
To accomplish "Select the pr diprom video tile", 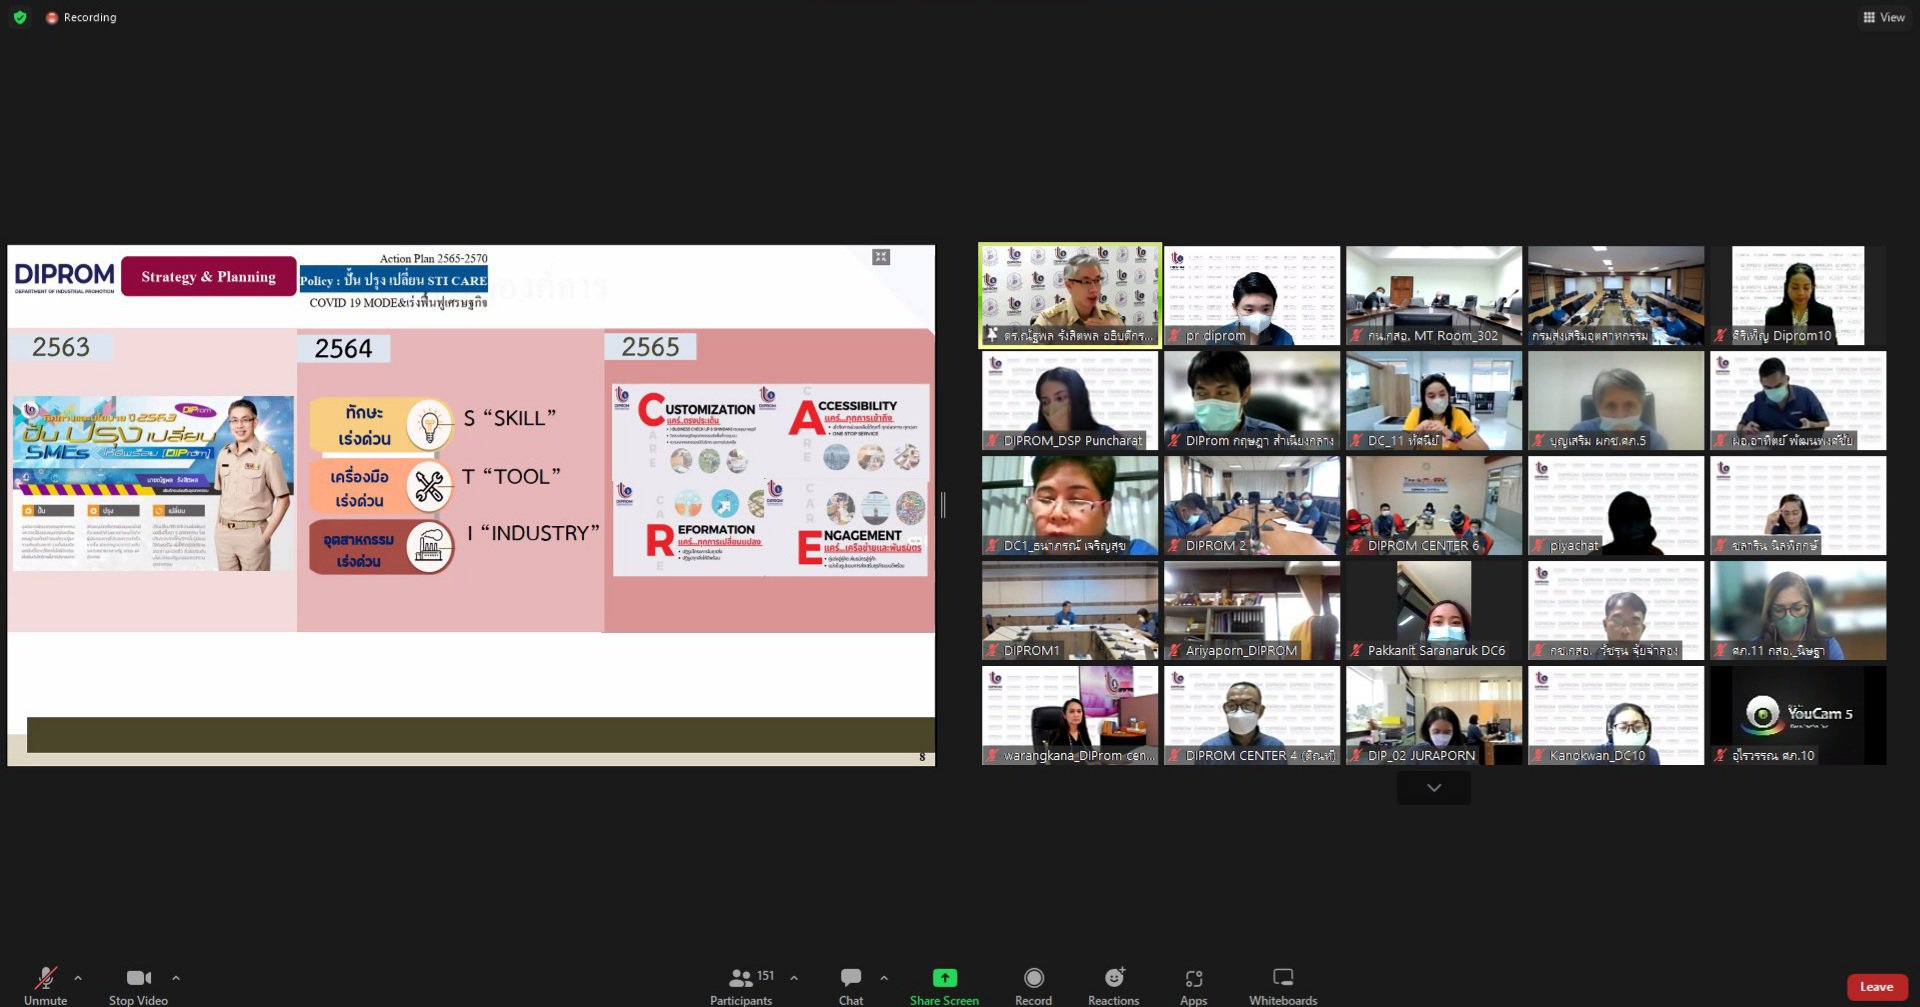I will coord(1252,296).
